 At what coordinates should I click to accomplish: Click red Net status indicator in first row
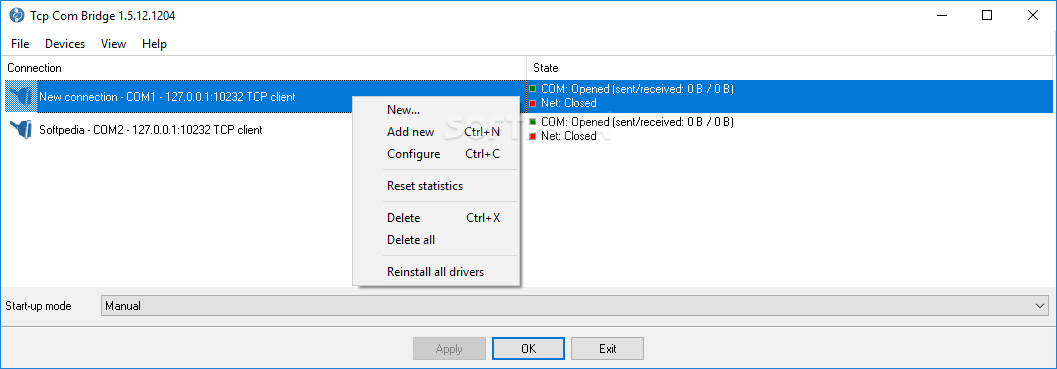(533, 103)
